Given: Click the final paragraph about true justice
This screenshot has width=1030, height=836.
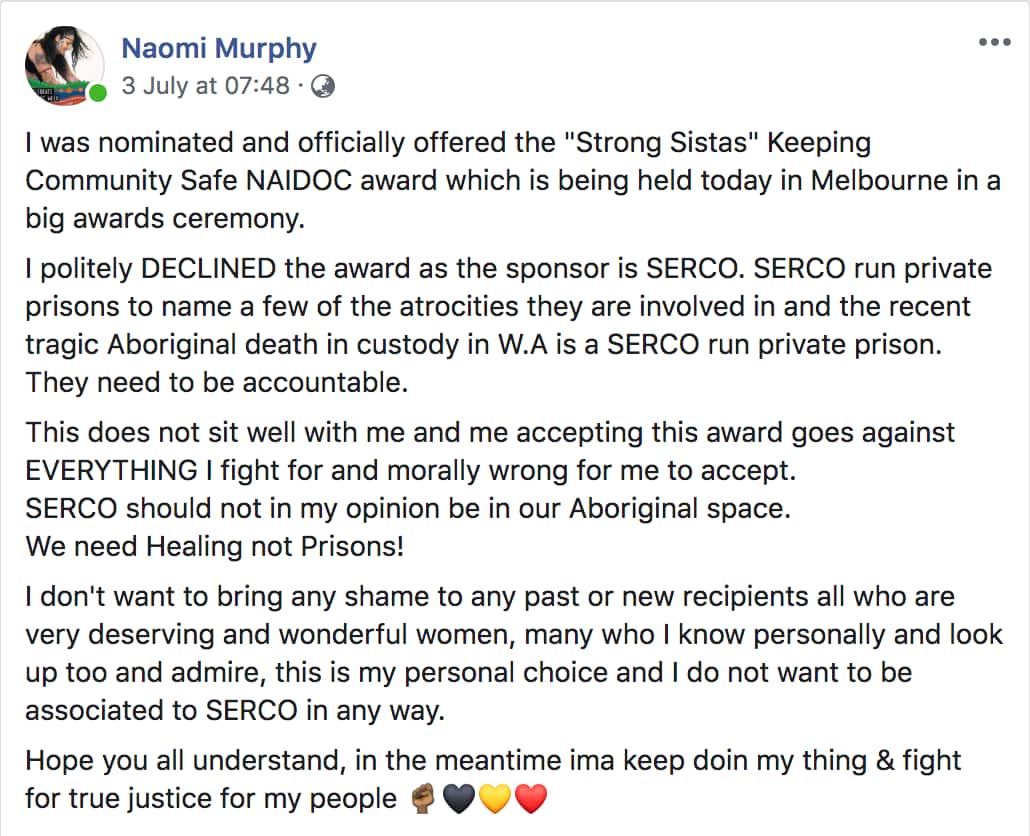Looking at the screenshot, I should [490, 779].
